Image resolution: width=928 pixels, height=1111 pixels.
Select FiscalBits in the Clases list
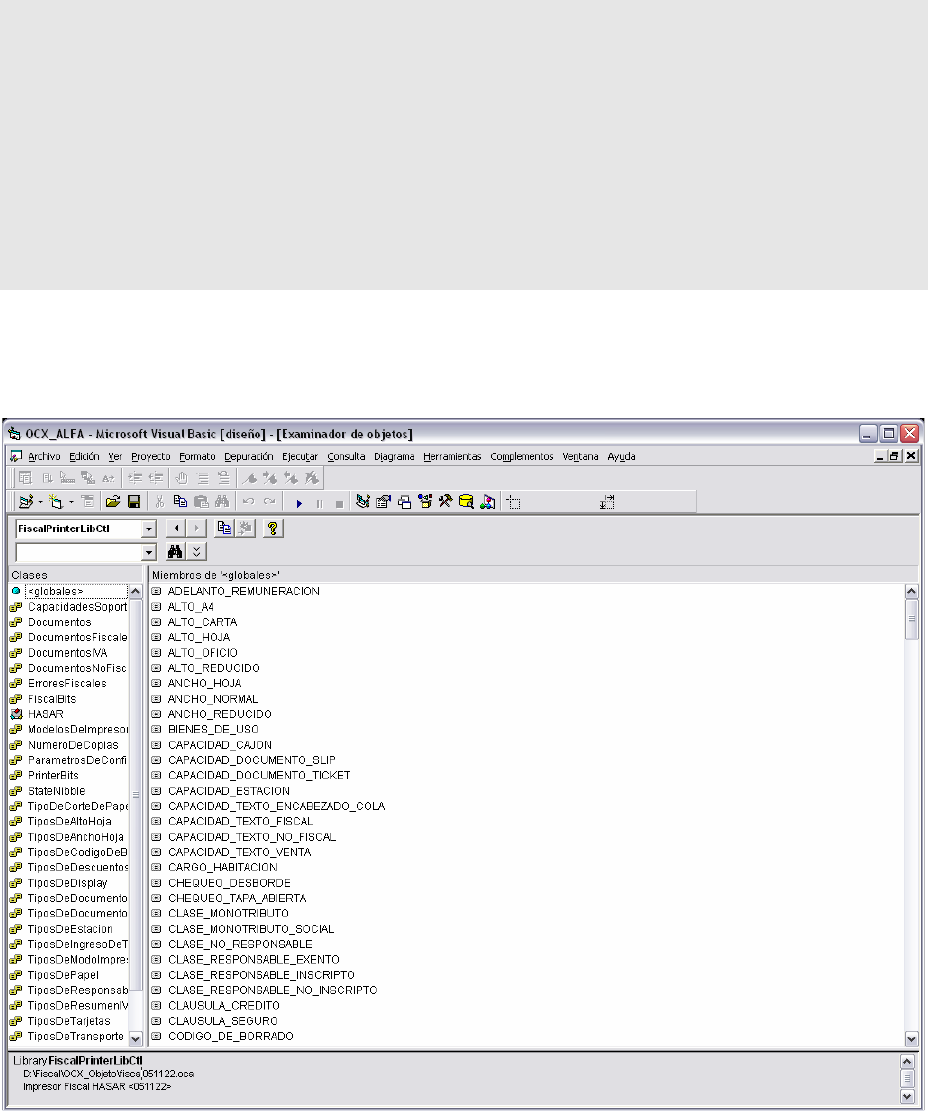pos(52,699)
